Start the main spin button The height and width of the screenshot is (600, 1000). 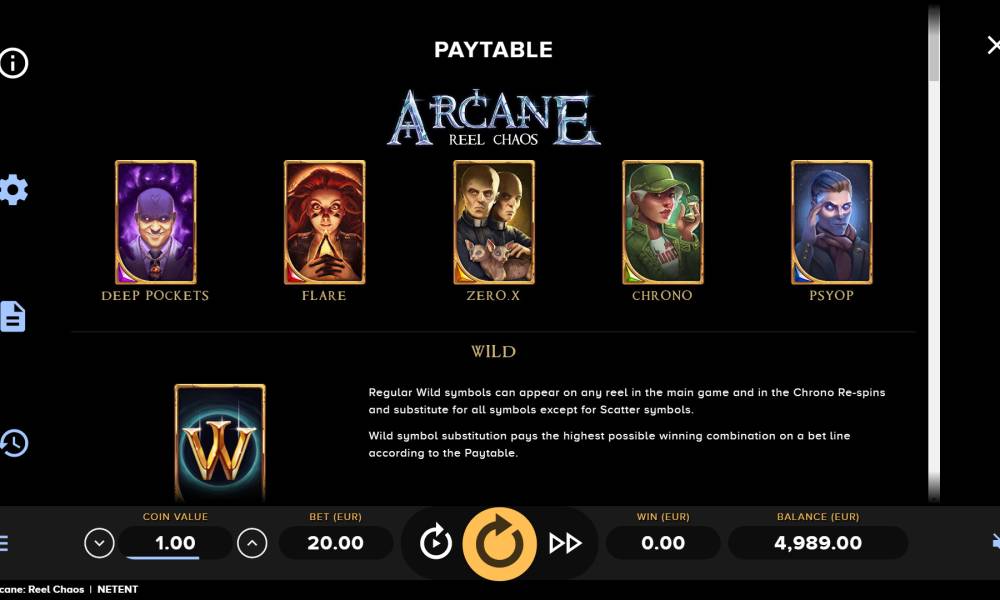(x=499, y=543)
